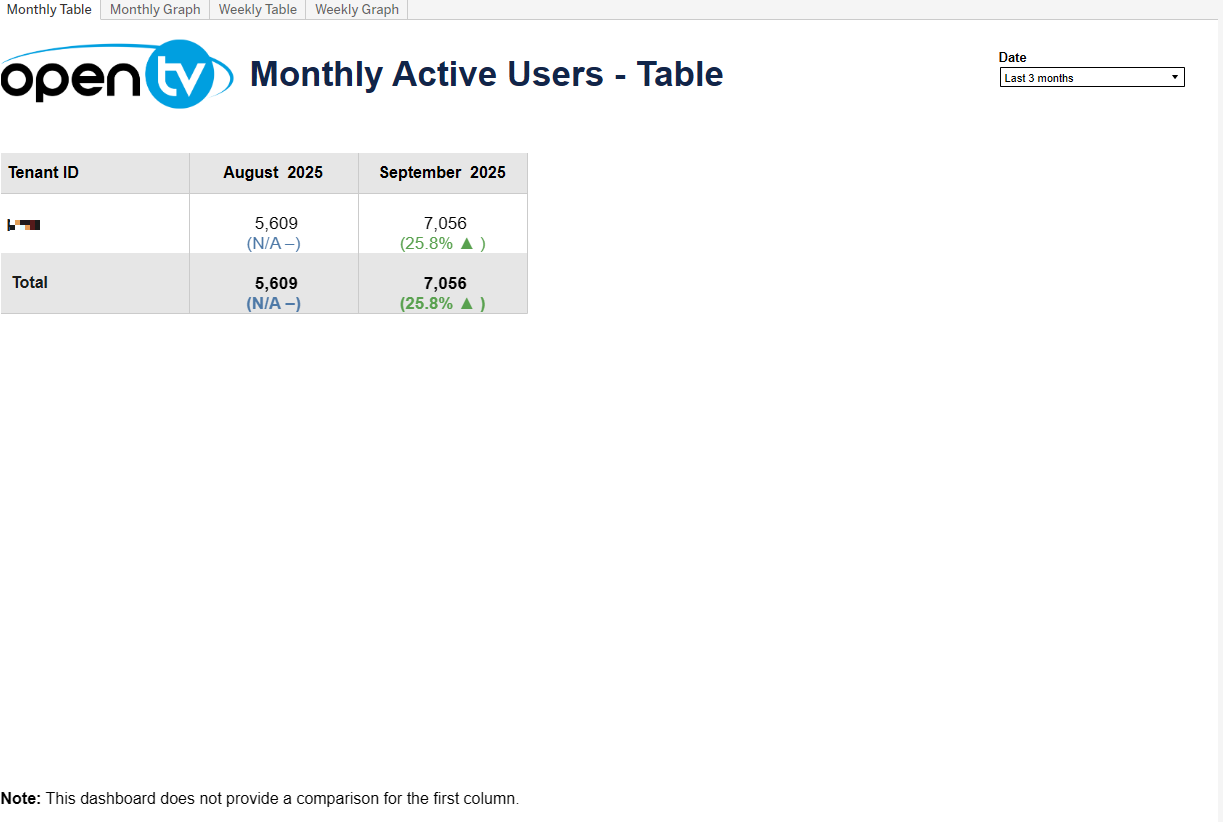The image size is (1223, 822).
Task: Select the August 2025 column header
Action: [x=273, y=173]
